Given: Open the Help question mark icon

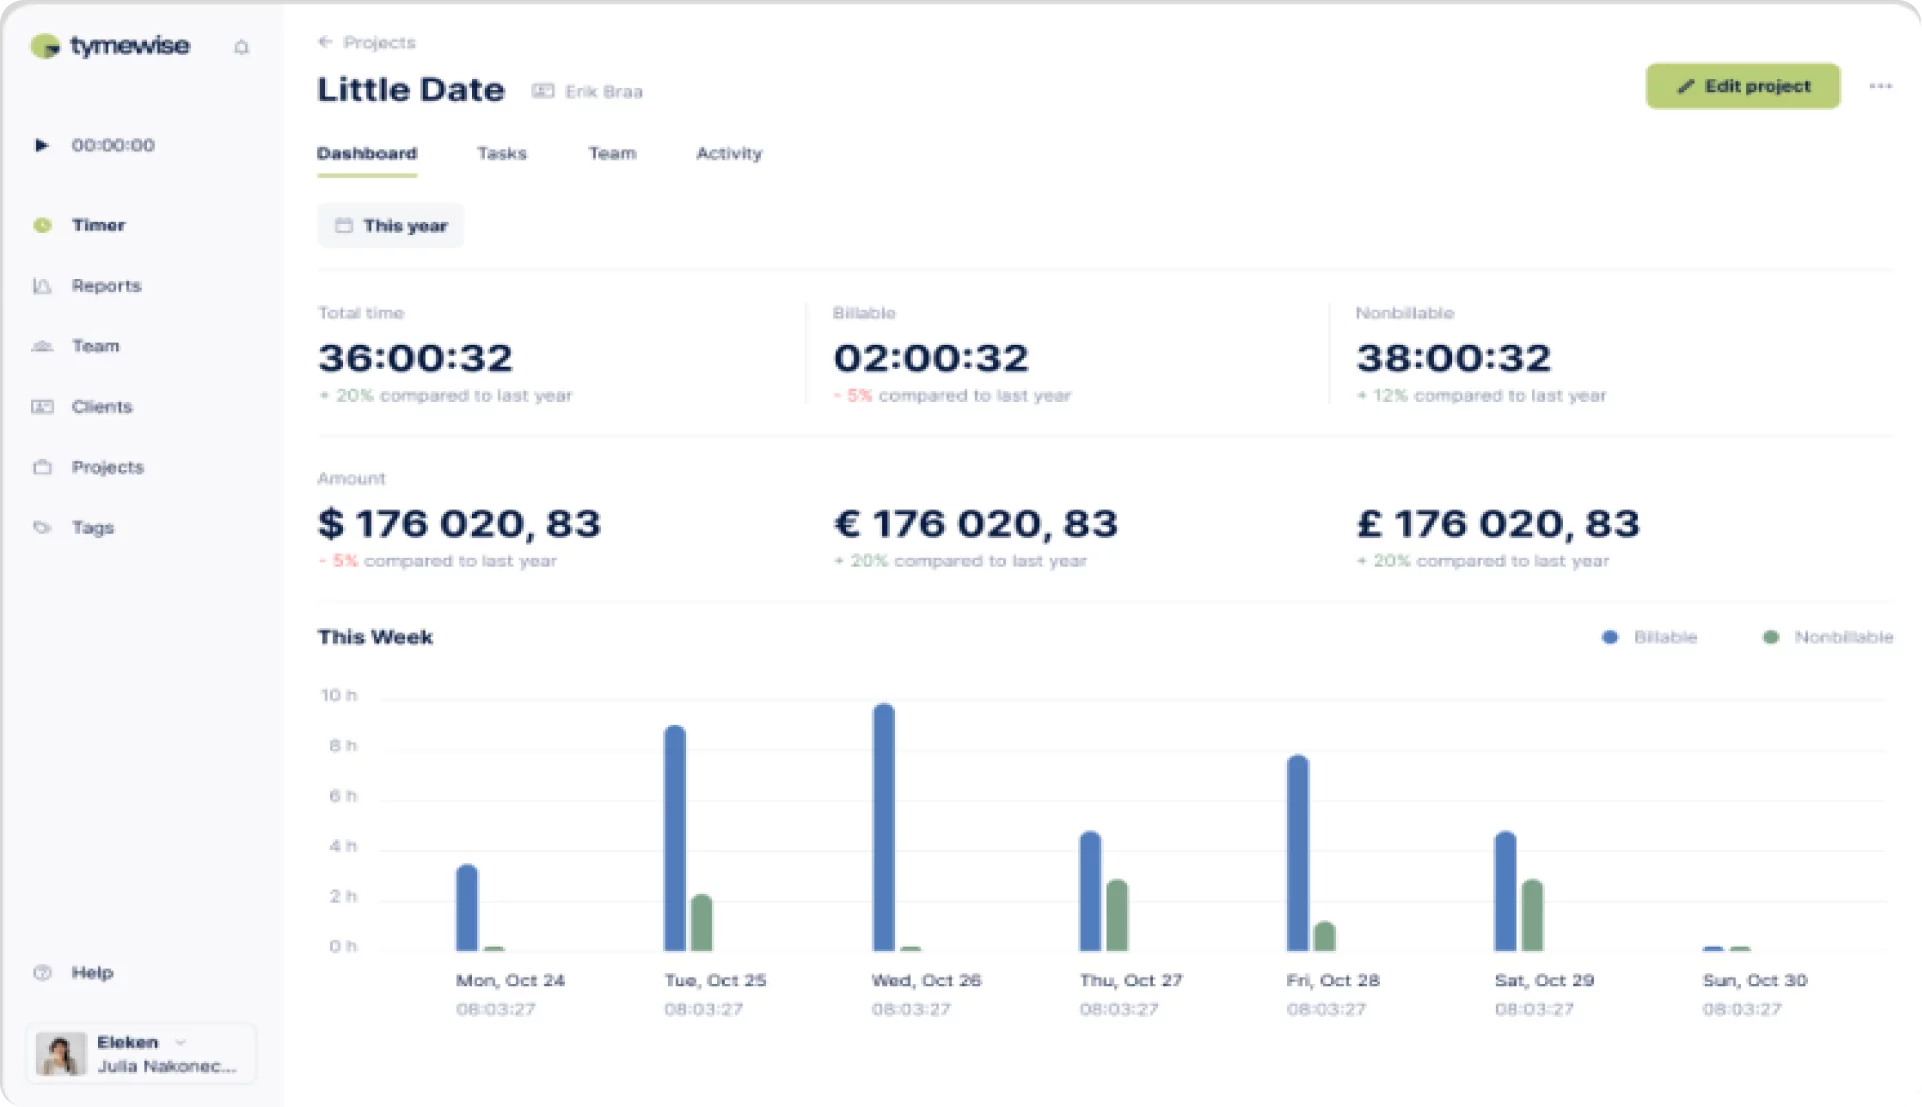Looking at the screenshot, I should pyautogui.click(x=42, y=973).
